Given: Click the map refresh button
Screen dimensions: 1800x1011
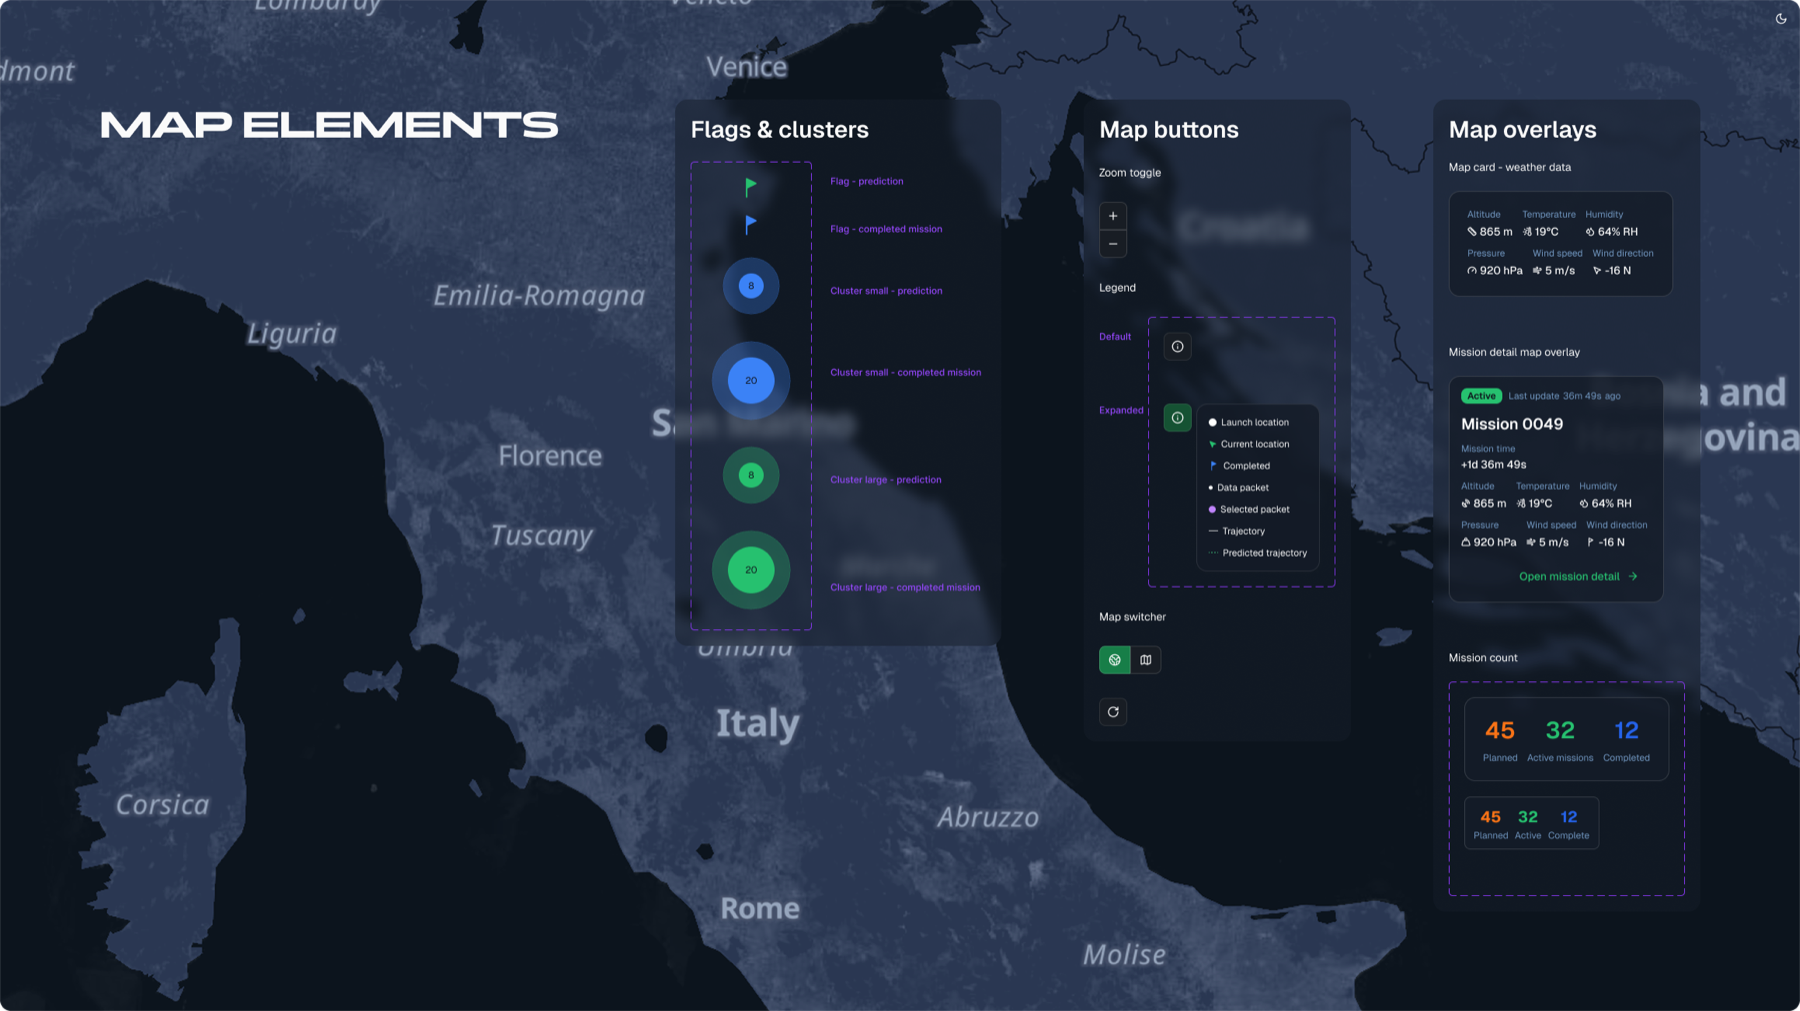Looking at the screenshot, I should pos(1113,712).
